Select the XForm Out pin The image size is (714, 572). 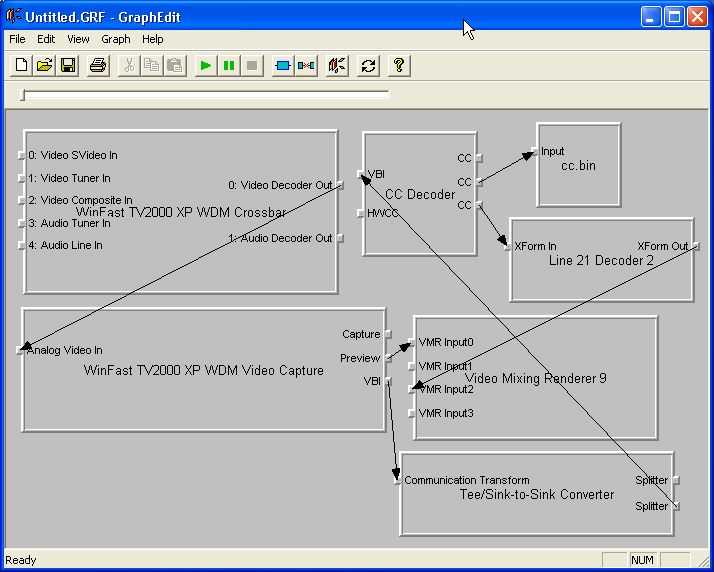pos(696,246)
